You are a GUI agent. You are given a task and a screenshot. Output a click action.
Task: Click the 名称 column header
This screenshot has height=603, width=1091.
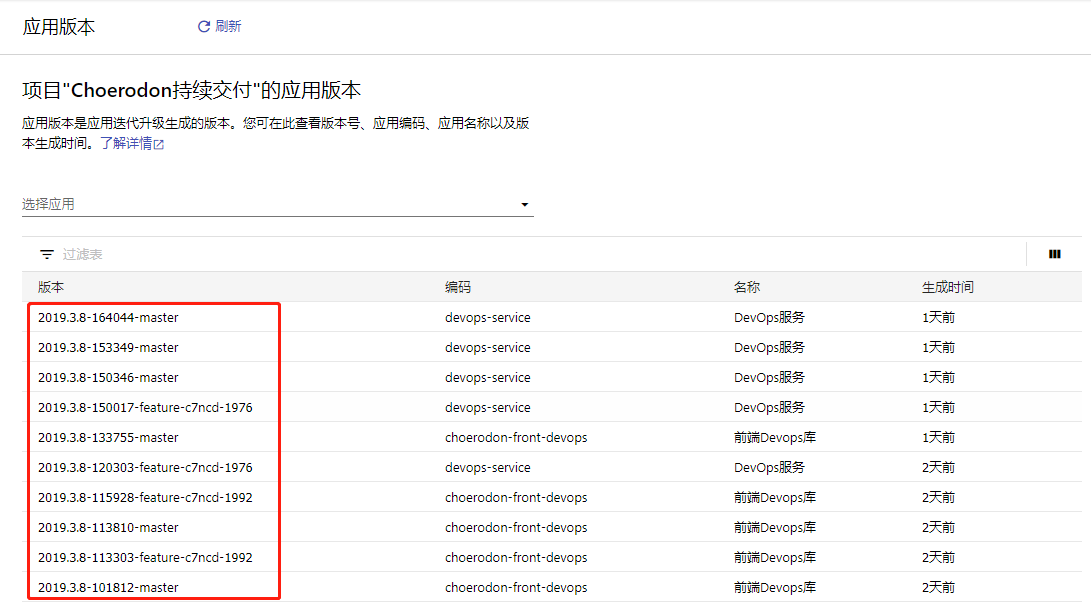(747, 287)
